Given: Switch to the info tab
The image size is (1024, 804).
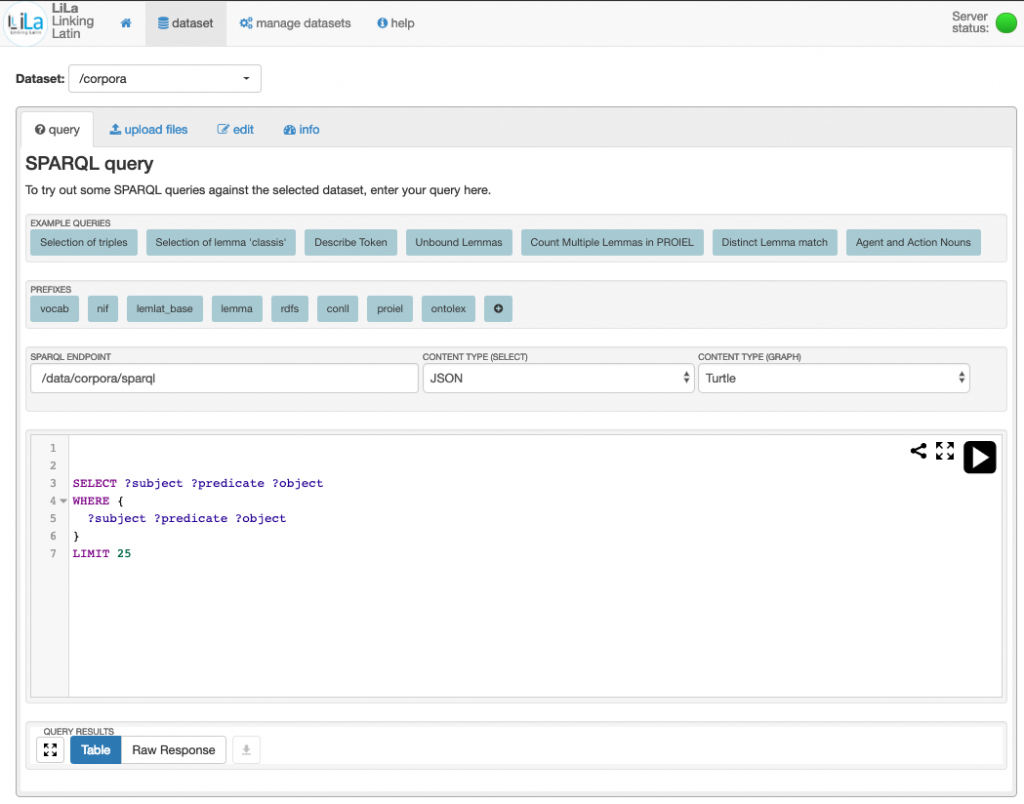Looking at the screenshot, I should click(x=301, y=129).
